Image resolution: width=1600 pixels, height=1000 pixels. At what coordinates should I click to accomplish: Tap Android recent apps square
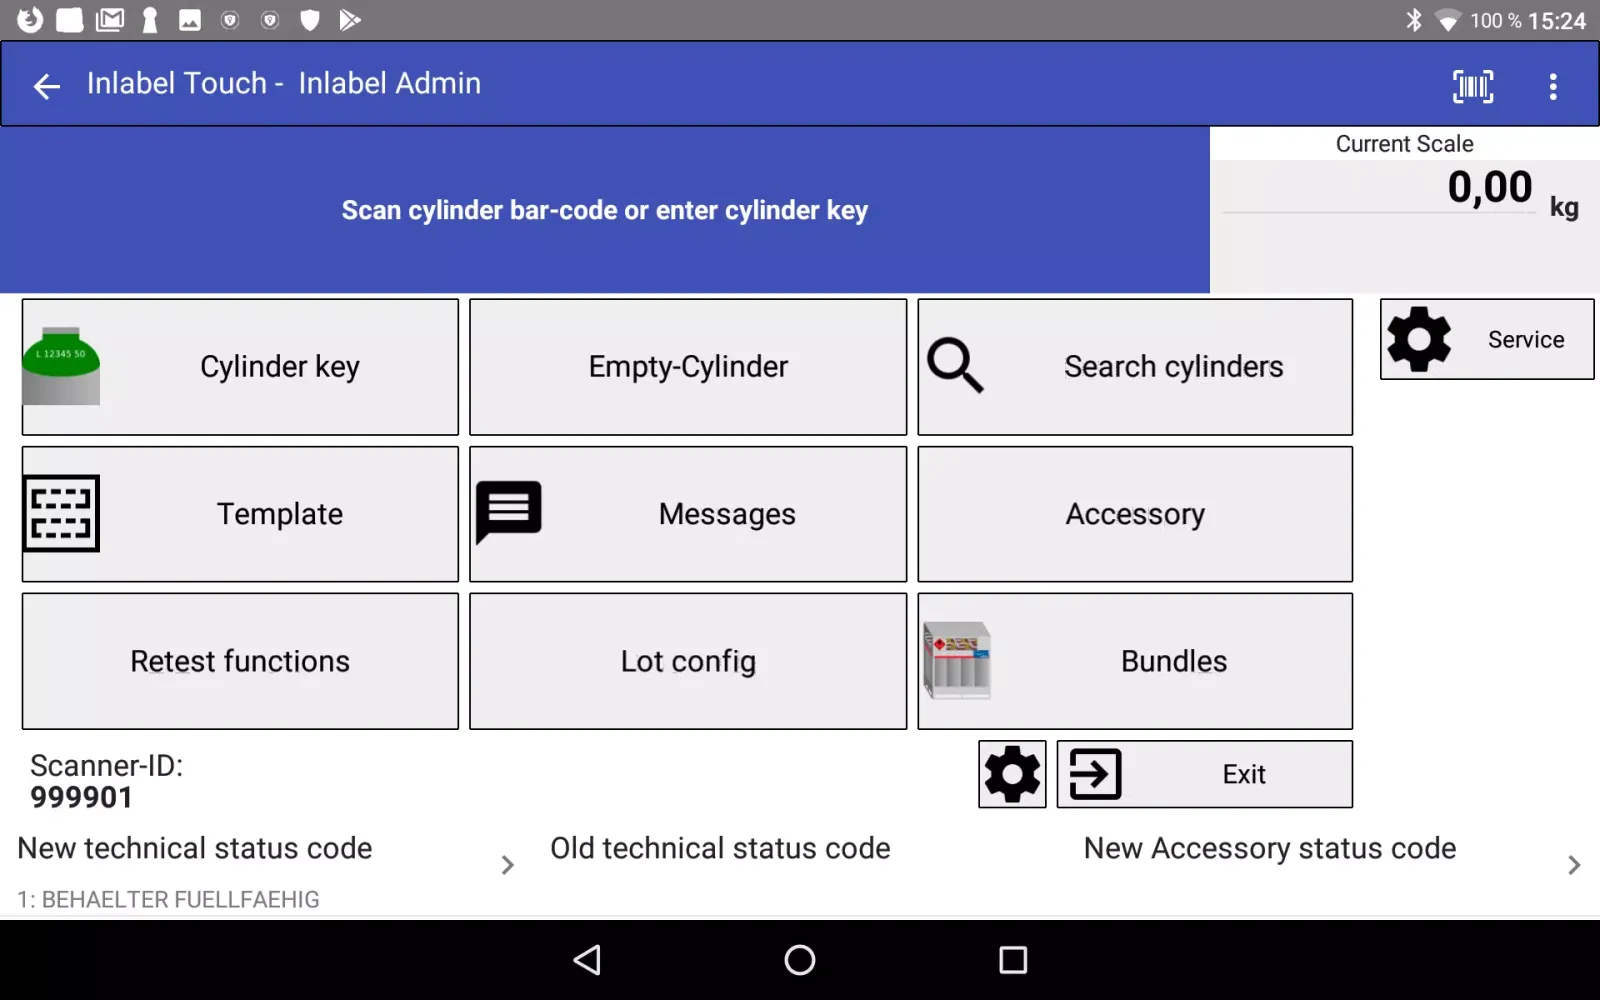[1013, 960]
